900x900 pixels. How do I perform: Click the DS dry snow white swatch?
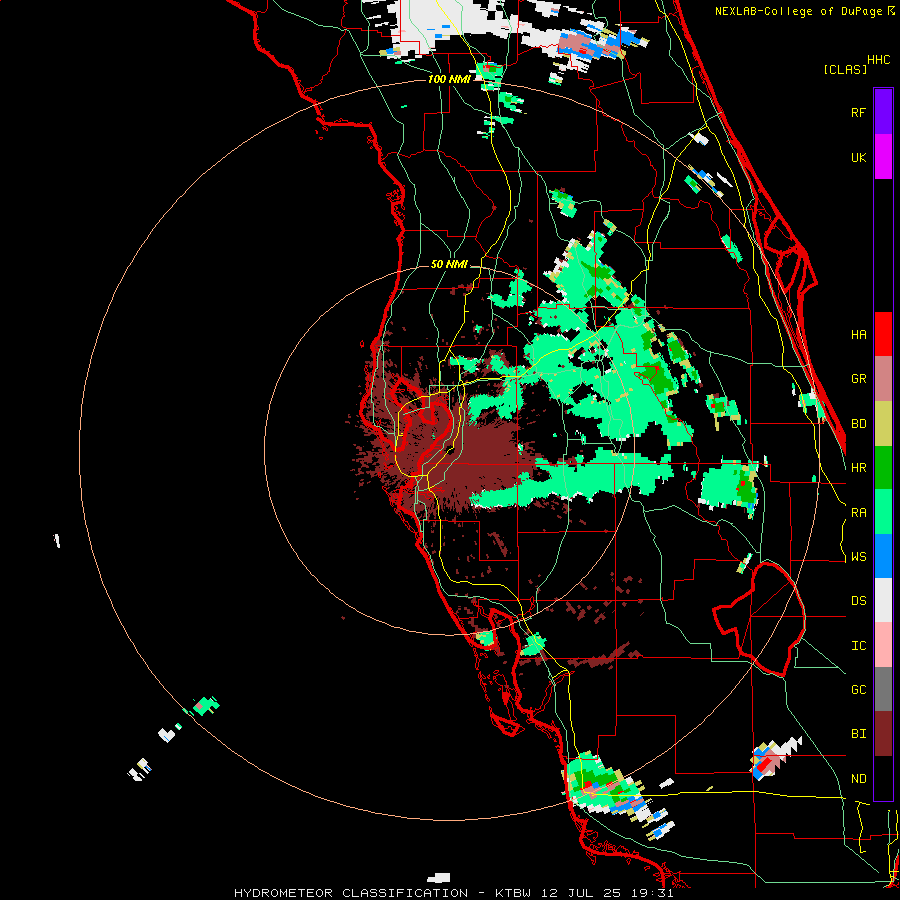point(883,600)
